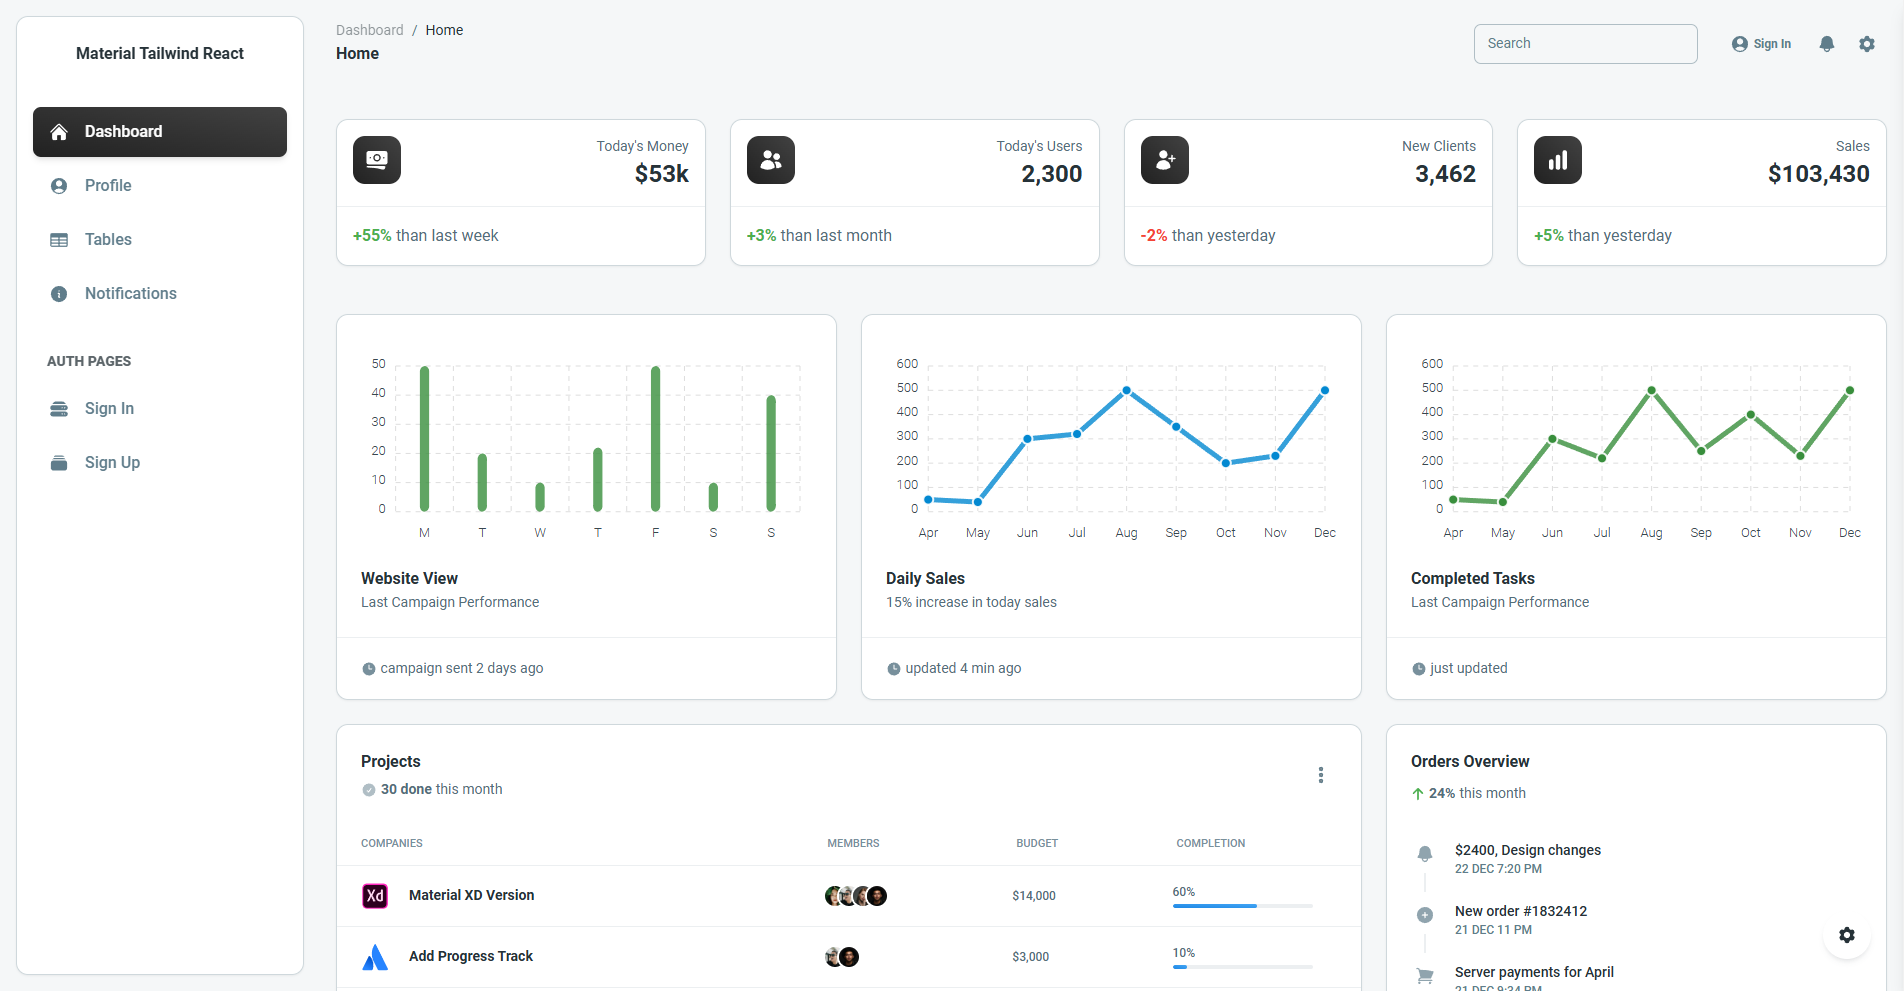Click the clock icon beside updated 4 min ago
This screenshot has width=1904, height=991.
coord(893,669)
